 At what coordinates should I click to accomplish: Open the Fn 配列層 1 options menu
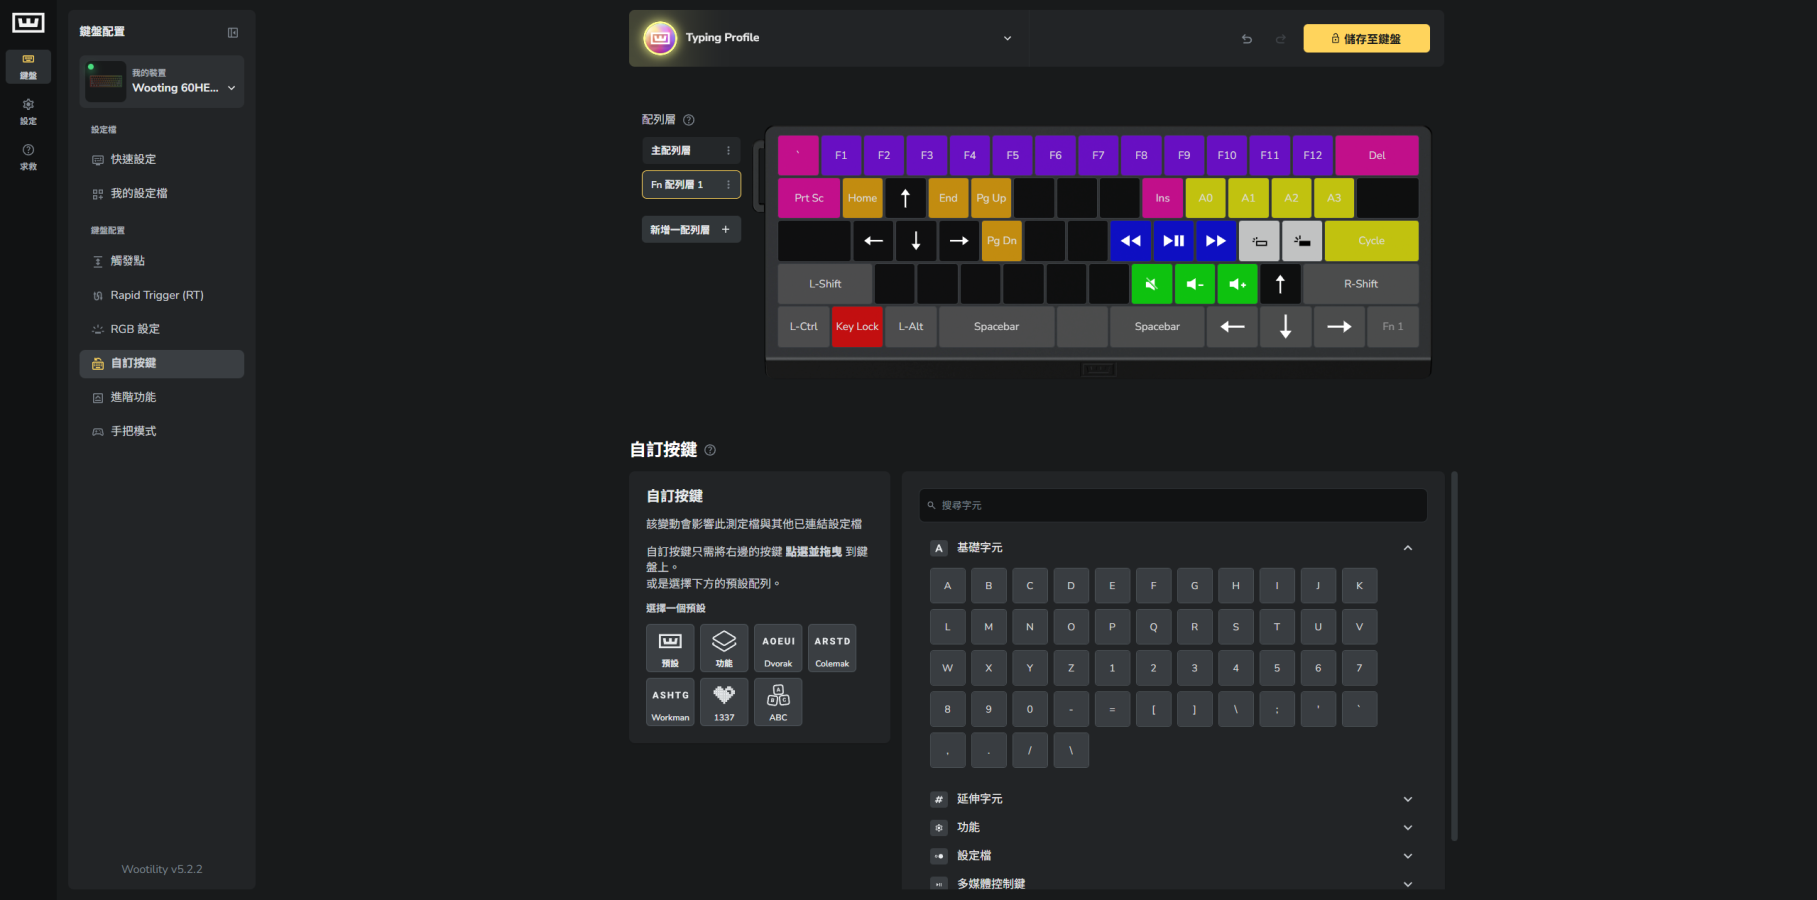(728, 185)
